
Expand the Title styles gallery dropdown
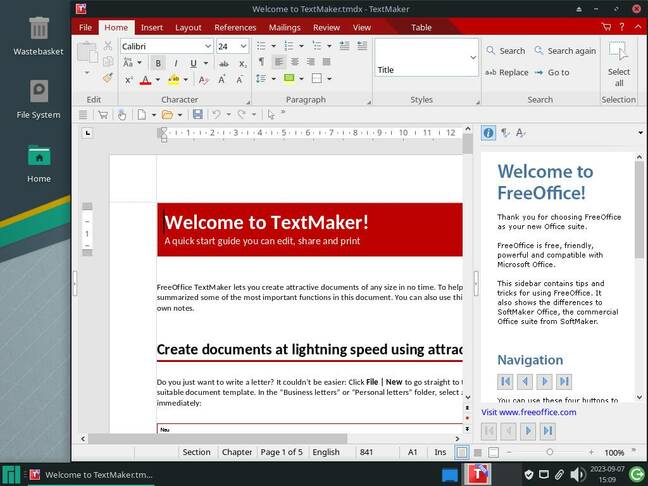473,57
